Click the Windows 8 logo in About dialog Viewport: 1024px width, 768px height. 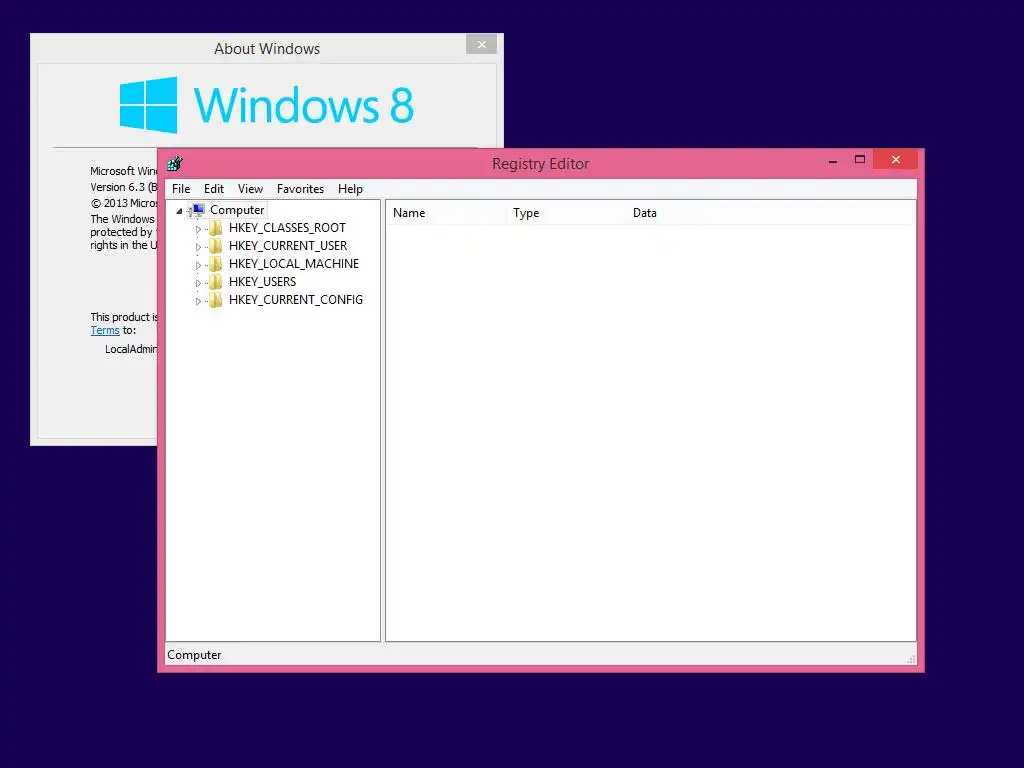pyautogui.click(x=266, y=105)
